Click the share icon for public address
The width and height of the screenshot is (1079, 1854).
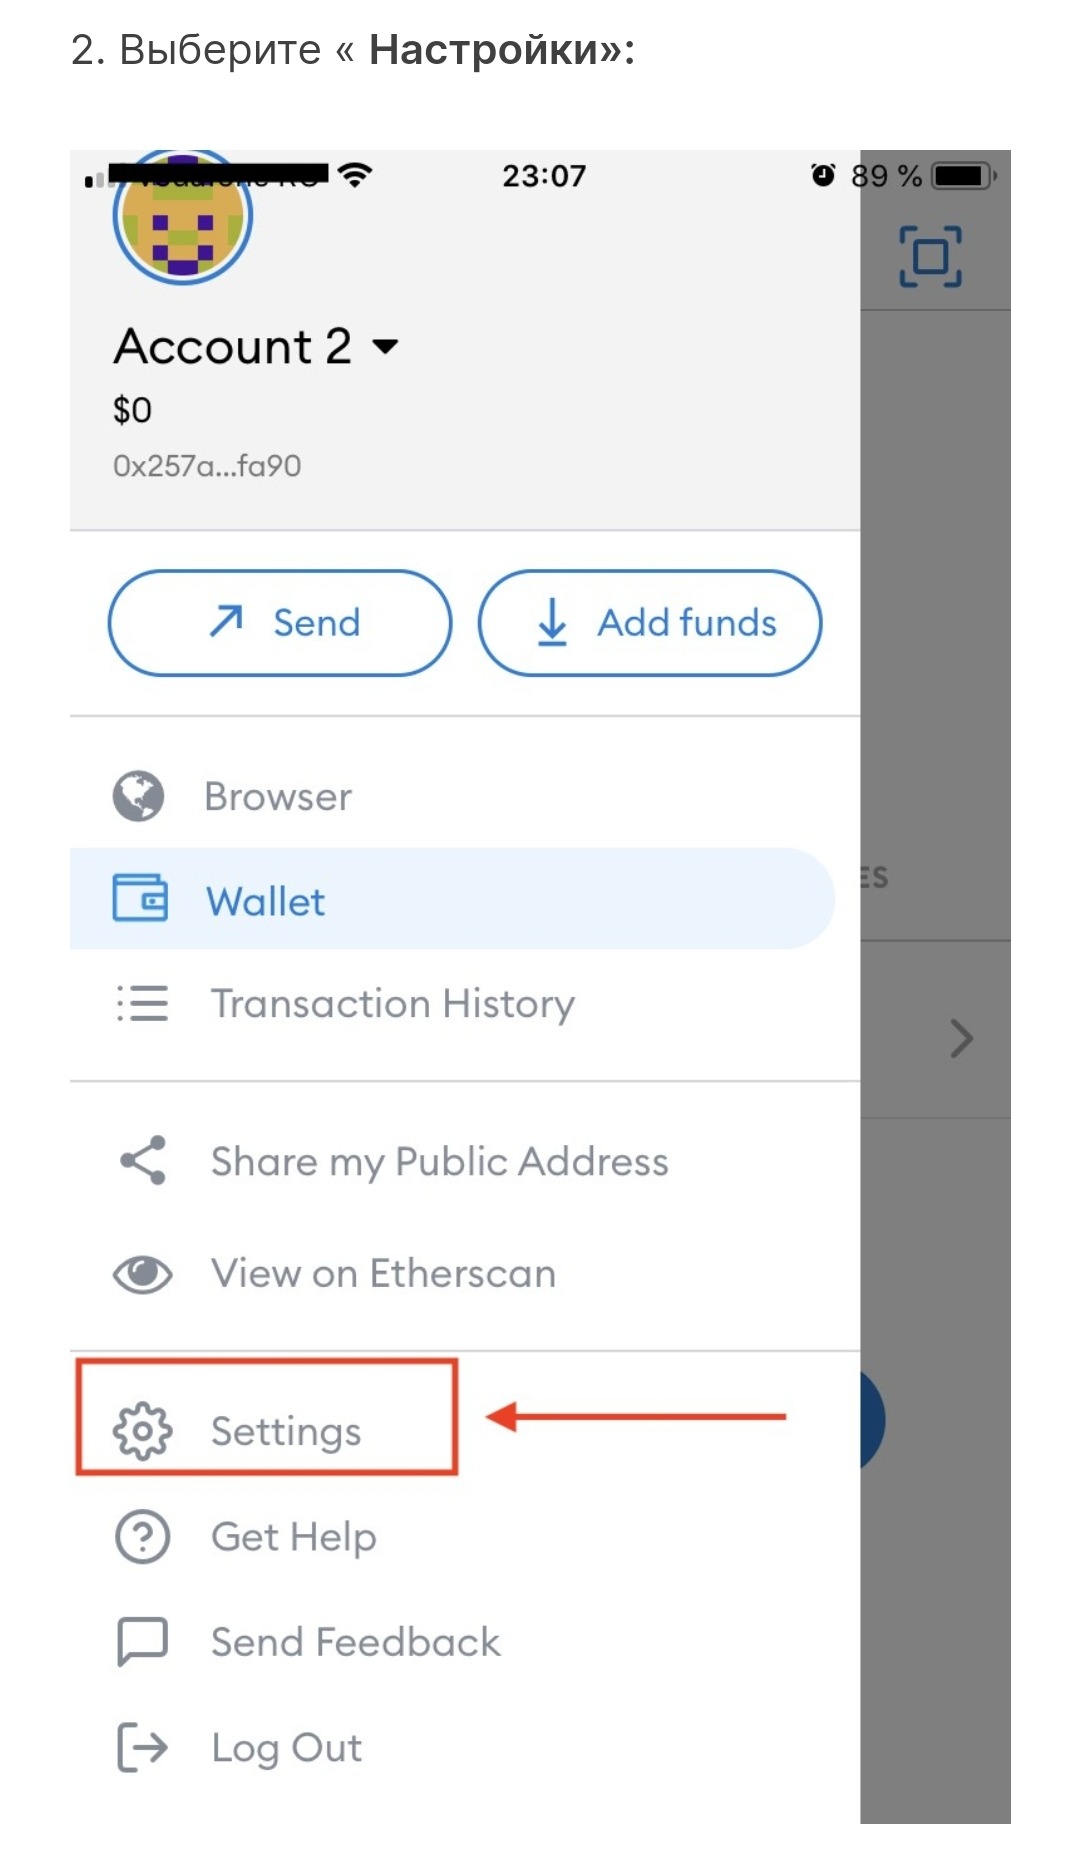(143, 1160)
